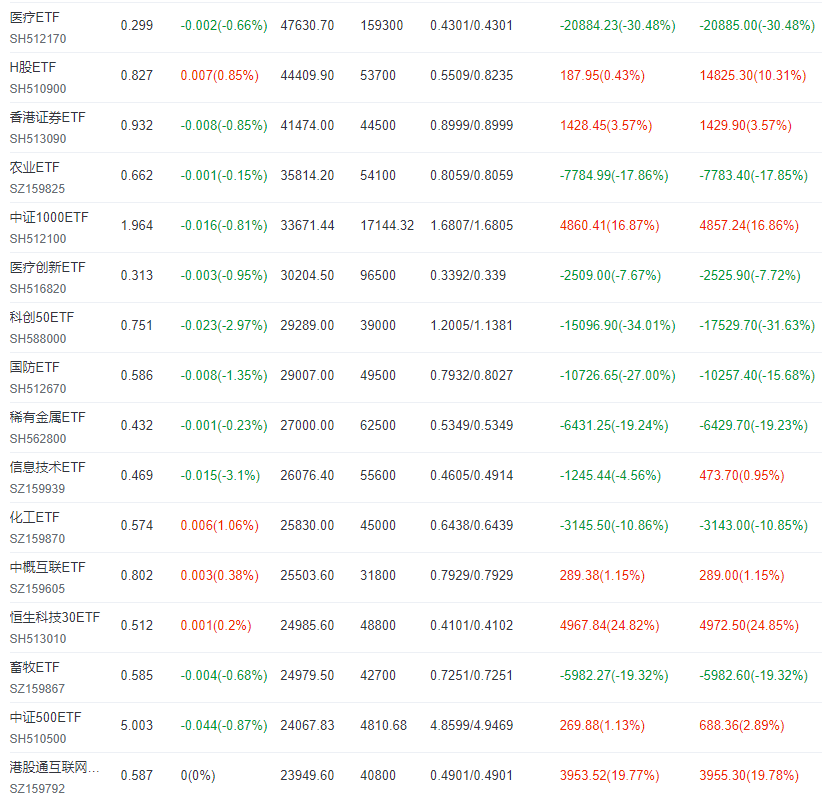Screen dimensions: 822x802
Task: Open 科创50ETF entry
Action: point(42,317)
